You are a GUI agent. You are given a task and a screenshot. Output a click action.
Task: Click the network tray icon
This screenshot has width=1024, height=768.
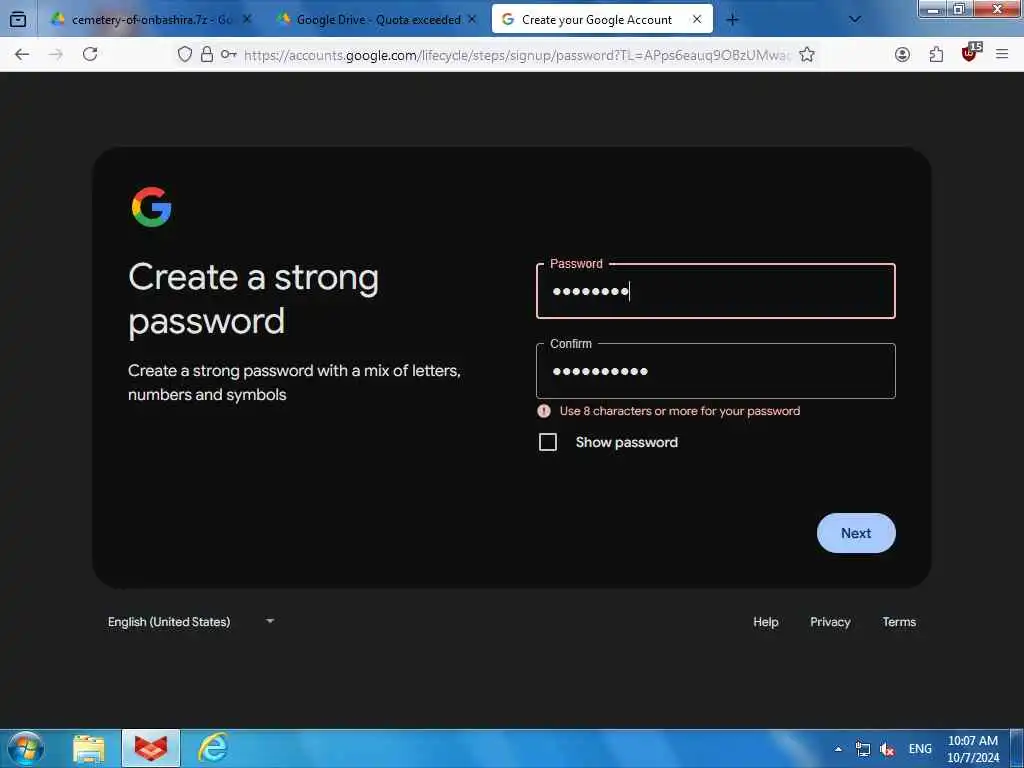point(863,749)
